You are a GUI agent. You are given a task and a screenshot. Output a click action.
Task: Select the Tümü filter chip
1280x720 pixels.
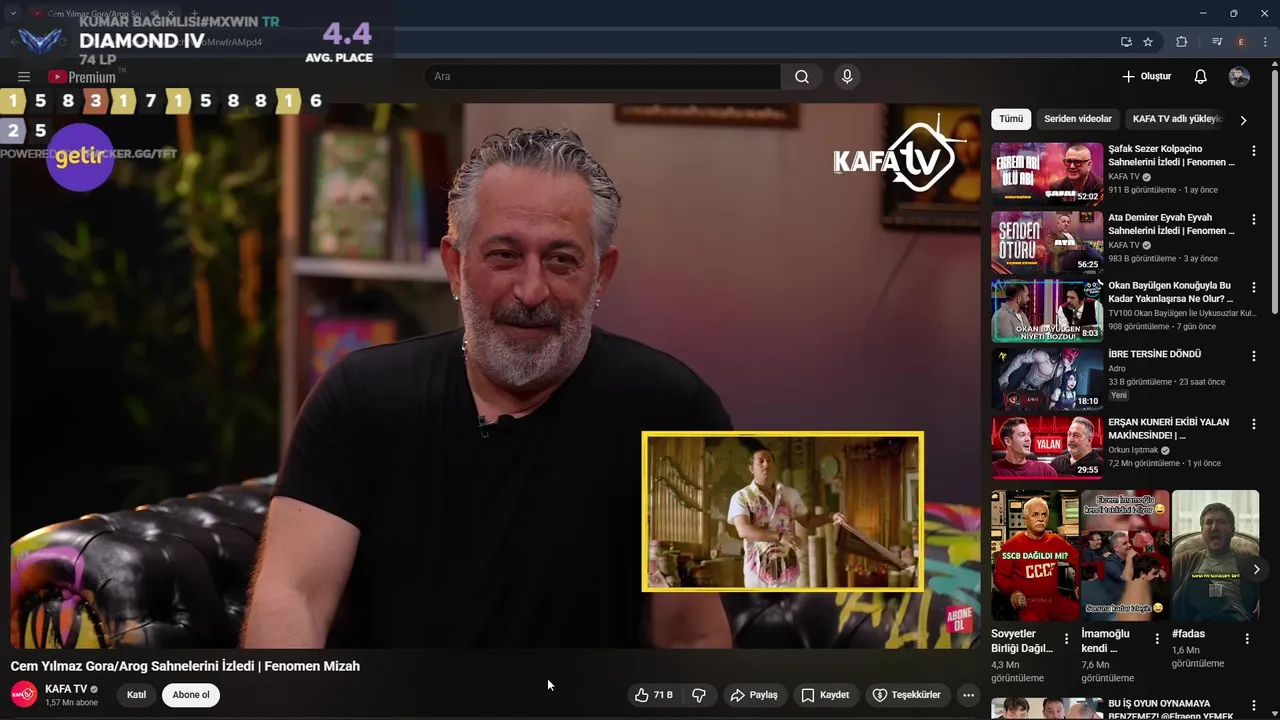[1011, 119]
